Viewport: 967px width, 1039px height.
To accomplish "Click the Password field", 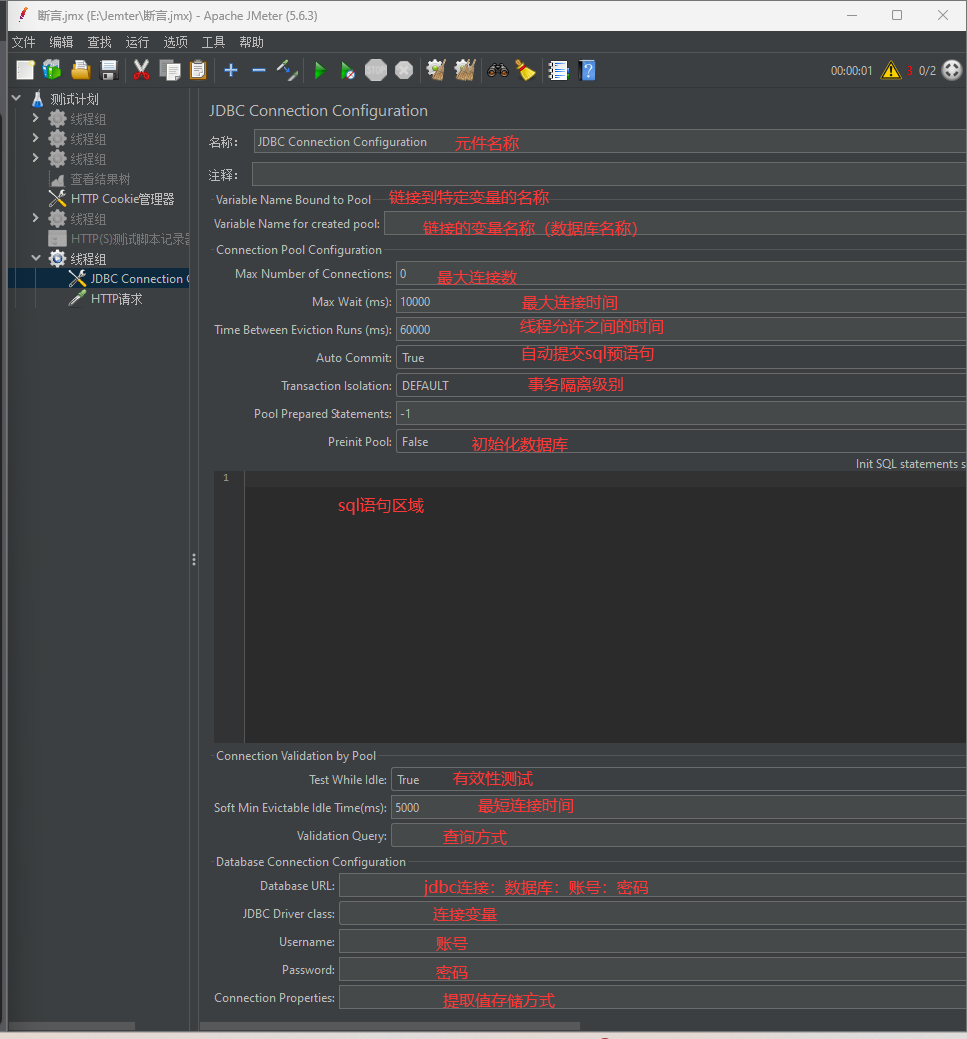I will pos(652,969).
